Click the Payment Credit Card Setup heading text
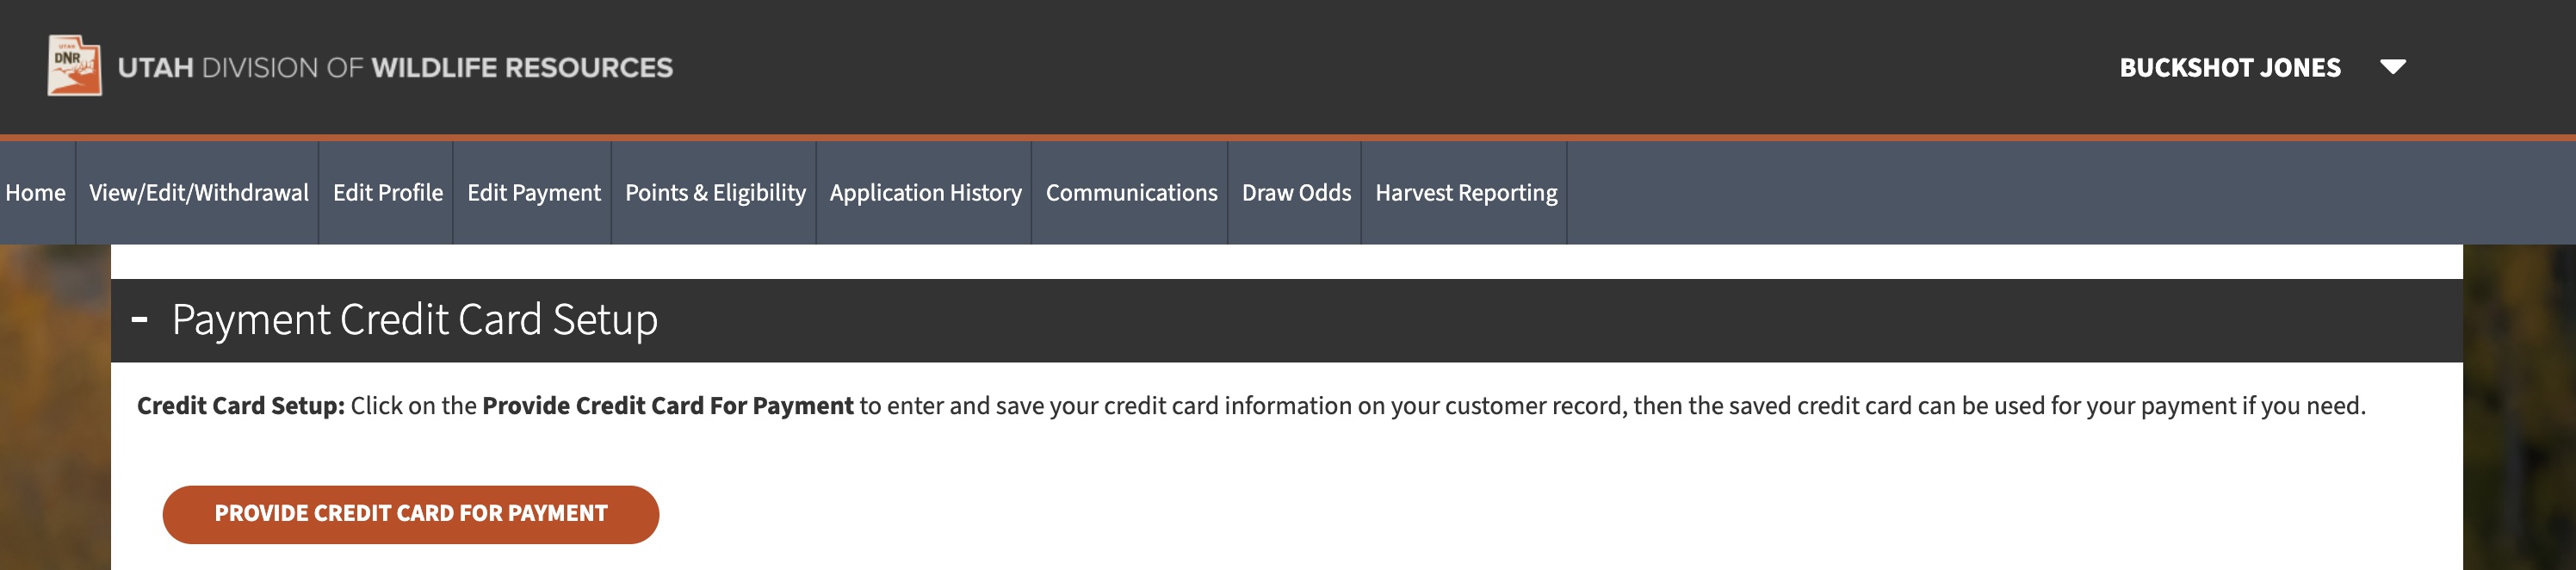This screenshot has height=570, width=2576. click(414, 320)
